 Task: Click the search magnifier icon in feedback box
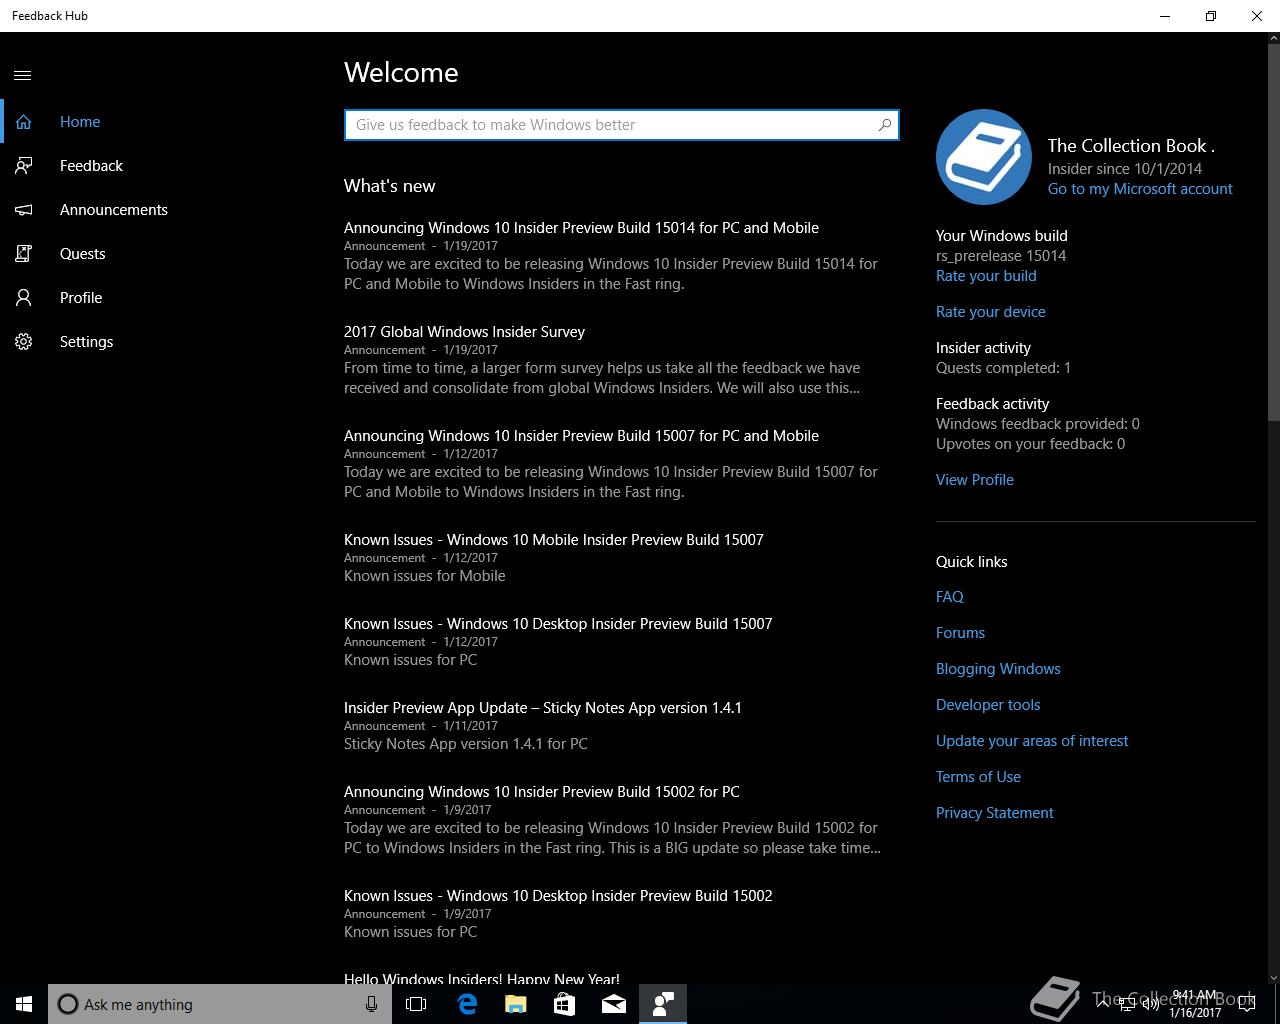tap(885, 125)
